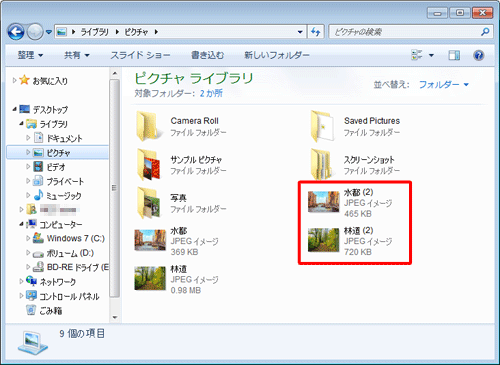Select お気に入り in the navigation pane
The width and height of the screenshot is (500, 365).
(50, 81)
